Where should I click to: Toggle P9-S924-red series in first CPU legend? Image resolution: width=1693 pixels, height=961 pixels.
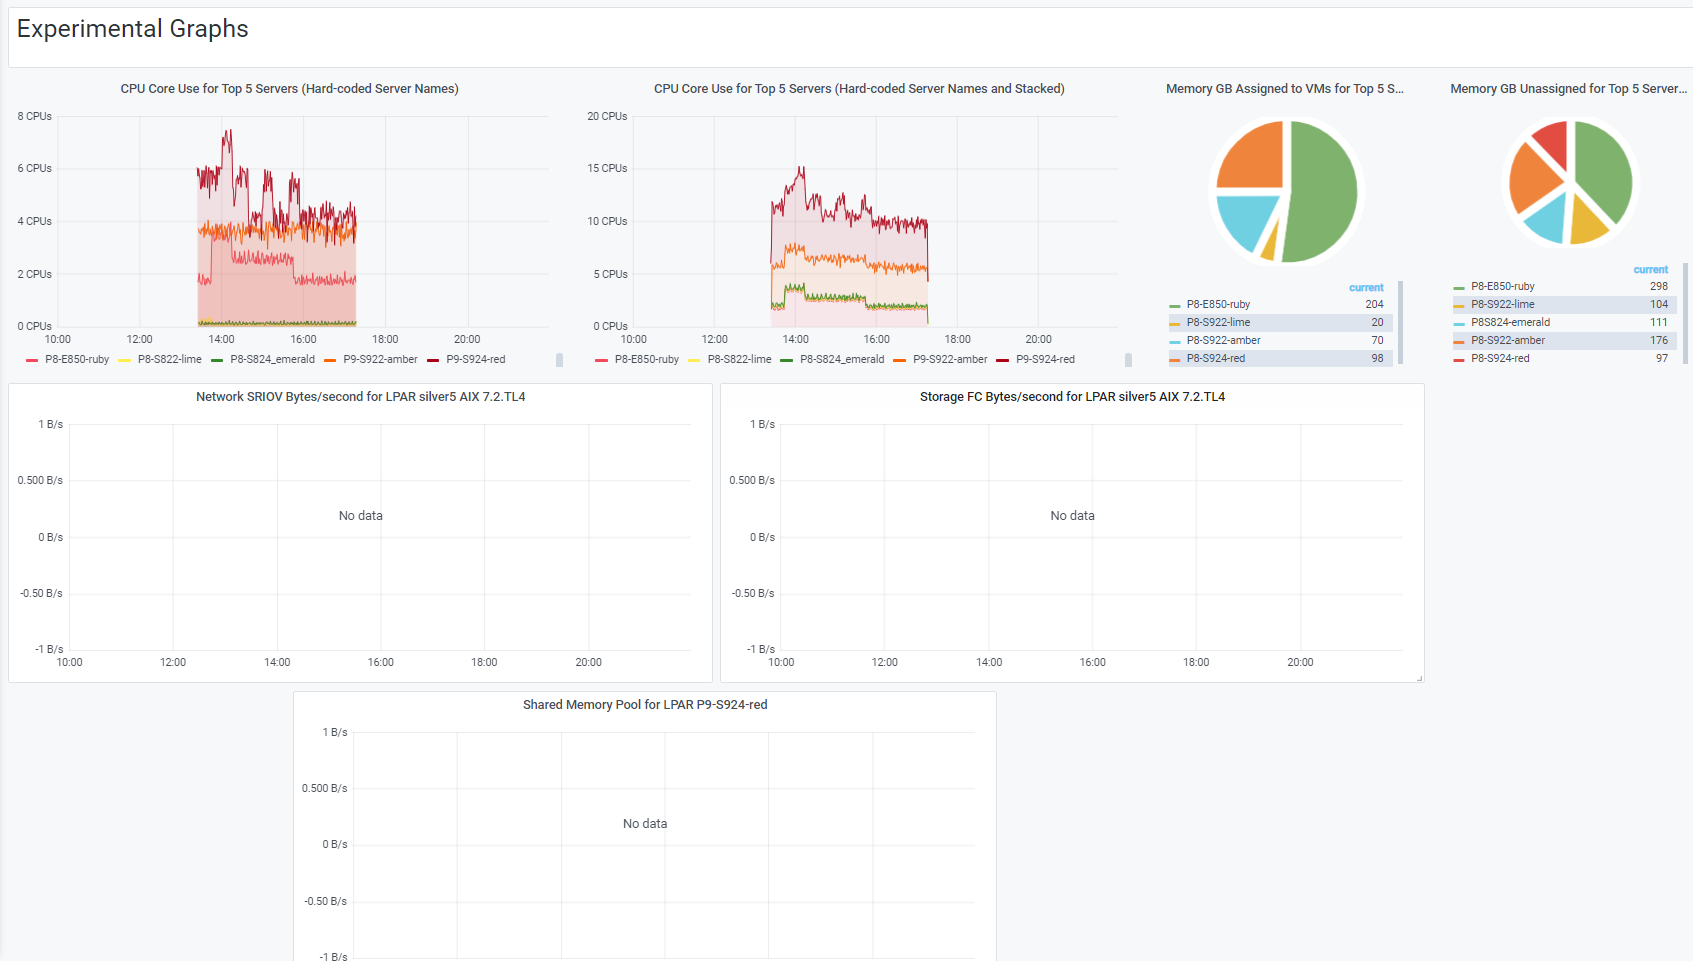click(476, 360)
